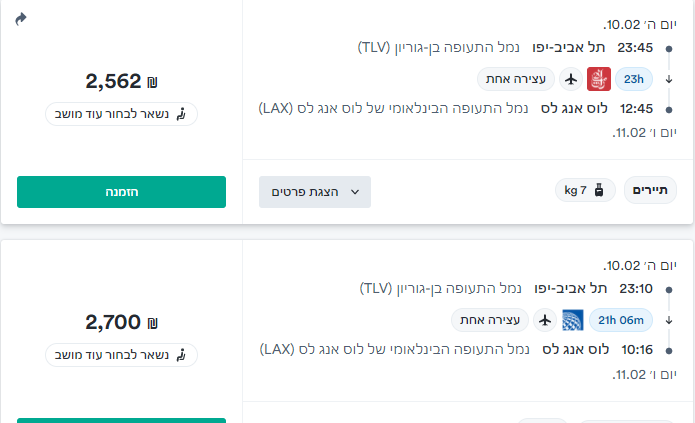Click the airplane icon beside the United logo
This screenshot has height=423, width=695.
545,320
